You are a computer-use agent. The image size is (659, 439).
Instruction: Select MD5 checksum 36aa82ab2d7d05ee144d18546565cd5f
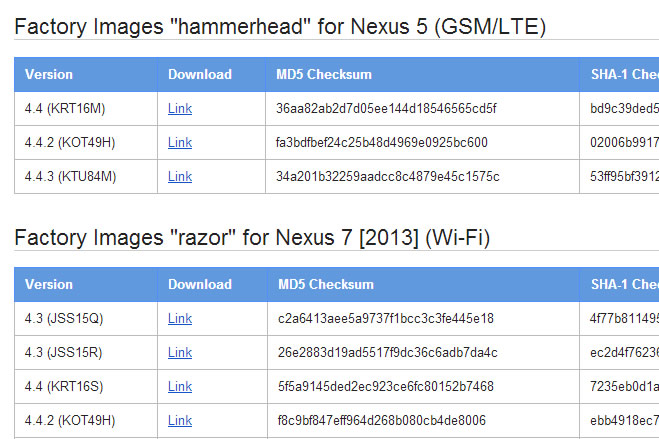pos(386,108)
